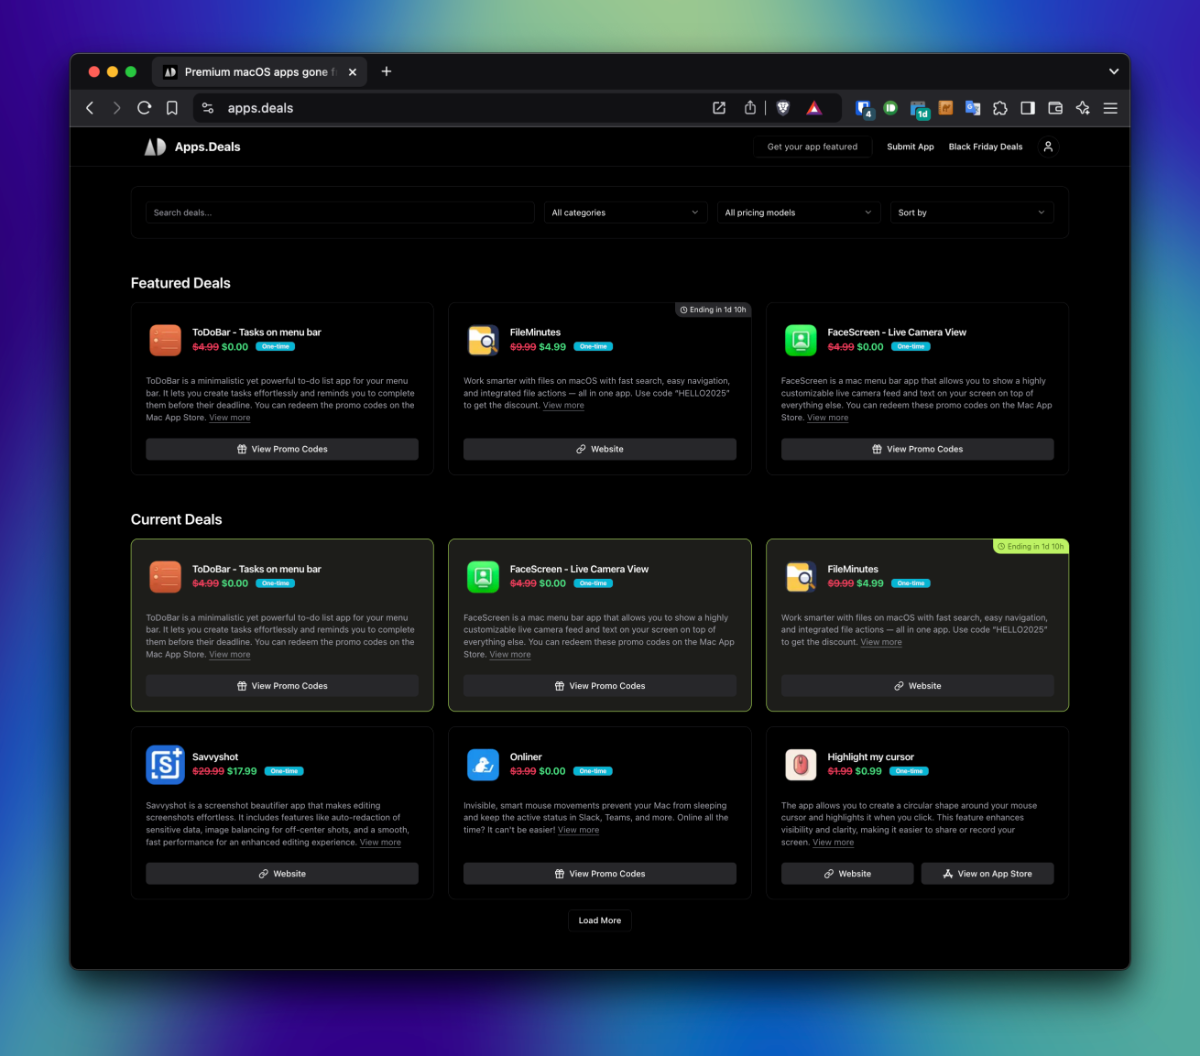The image size is (1200, 1056).
Task: Close the Premium macOS apps tab
Action: pos(352,72)
